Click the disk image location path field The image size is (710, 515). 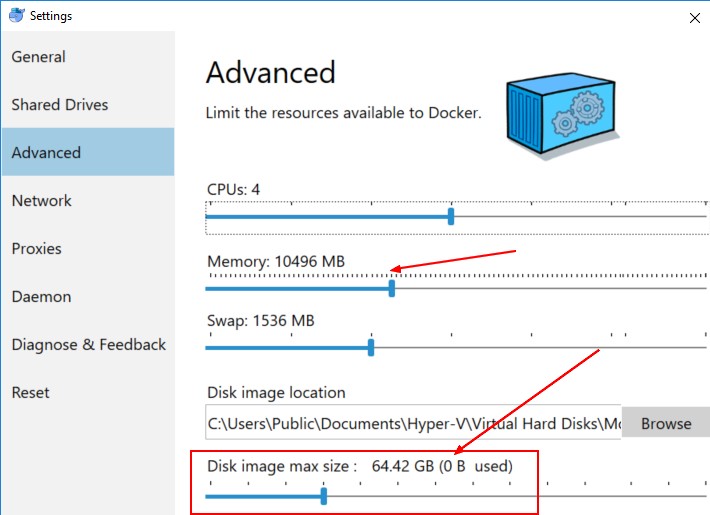[413, 423]
